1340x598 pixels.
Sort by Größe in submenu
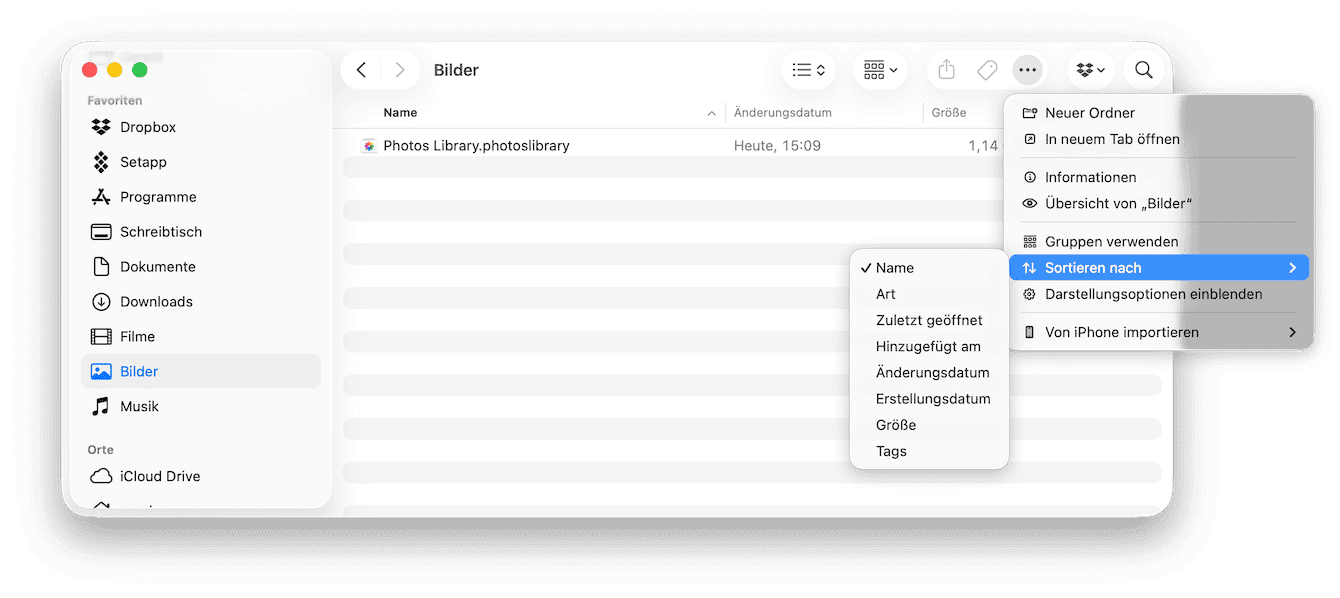point(895,425)
